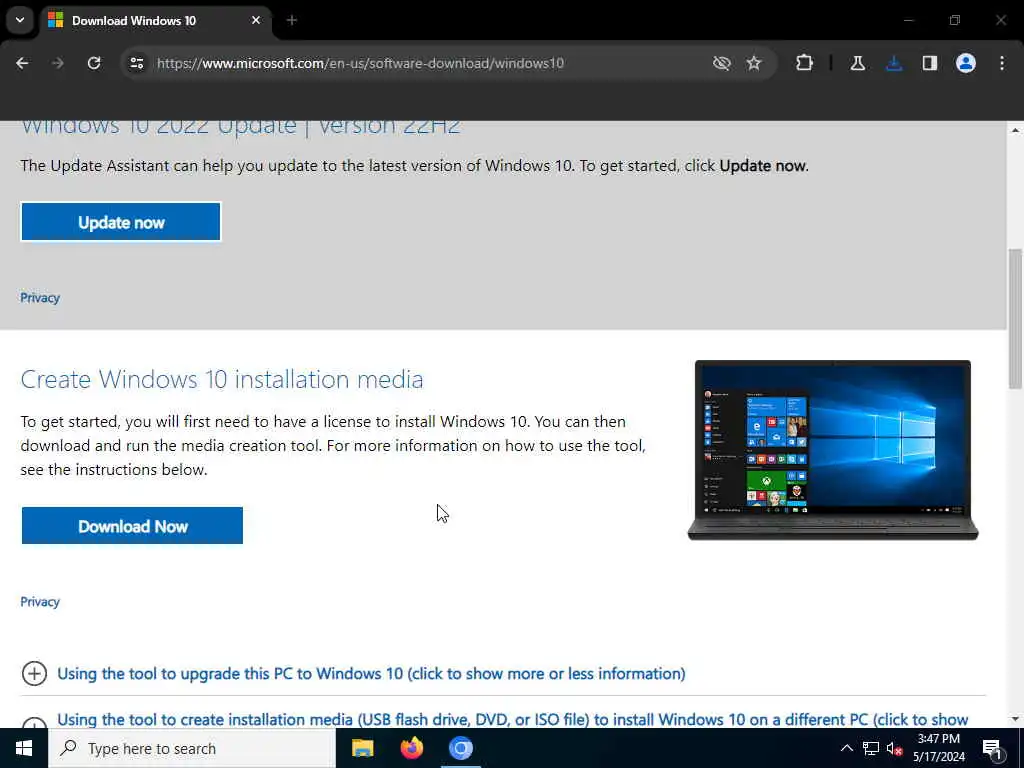The image size is (1024, 768).
Task: Open 'Using the tool to upgrade this PC' link
Action: (x=371, y=673)
